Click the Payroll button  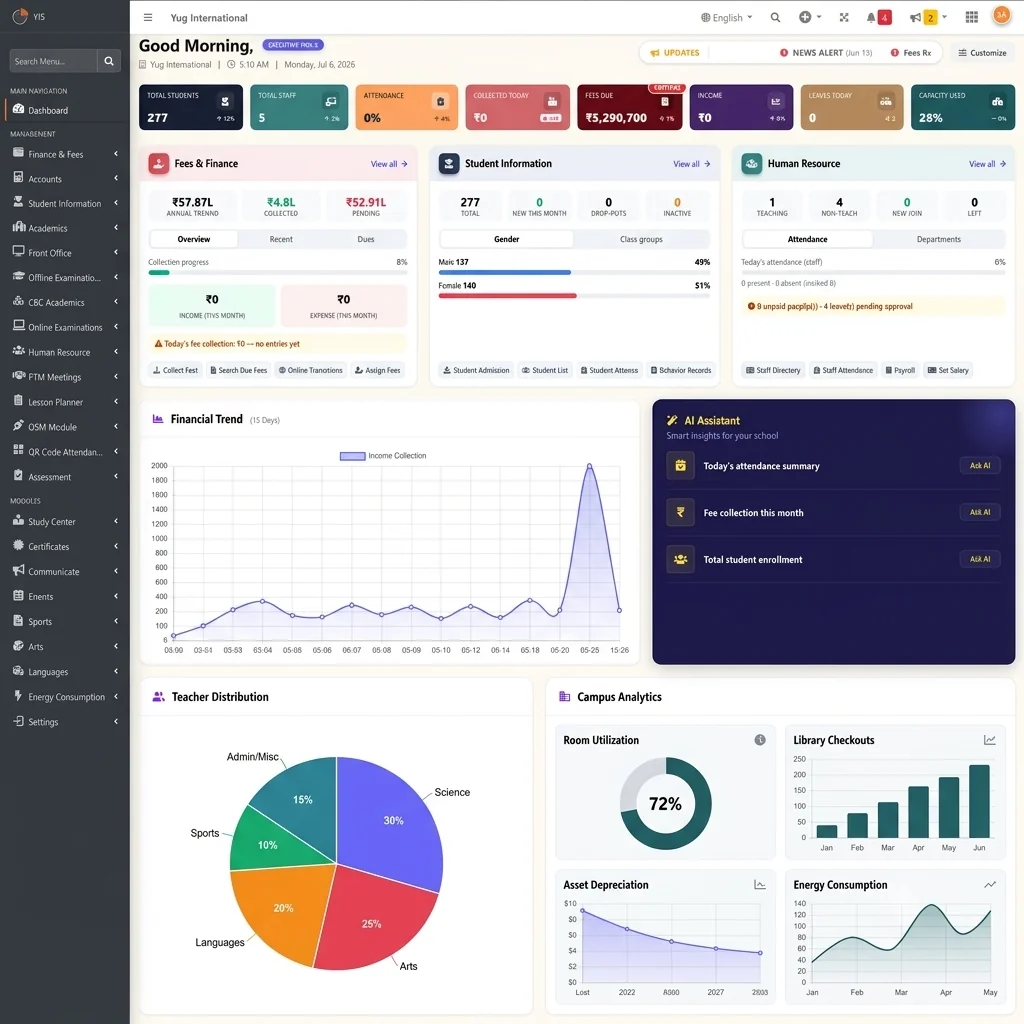click(900, 370)
